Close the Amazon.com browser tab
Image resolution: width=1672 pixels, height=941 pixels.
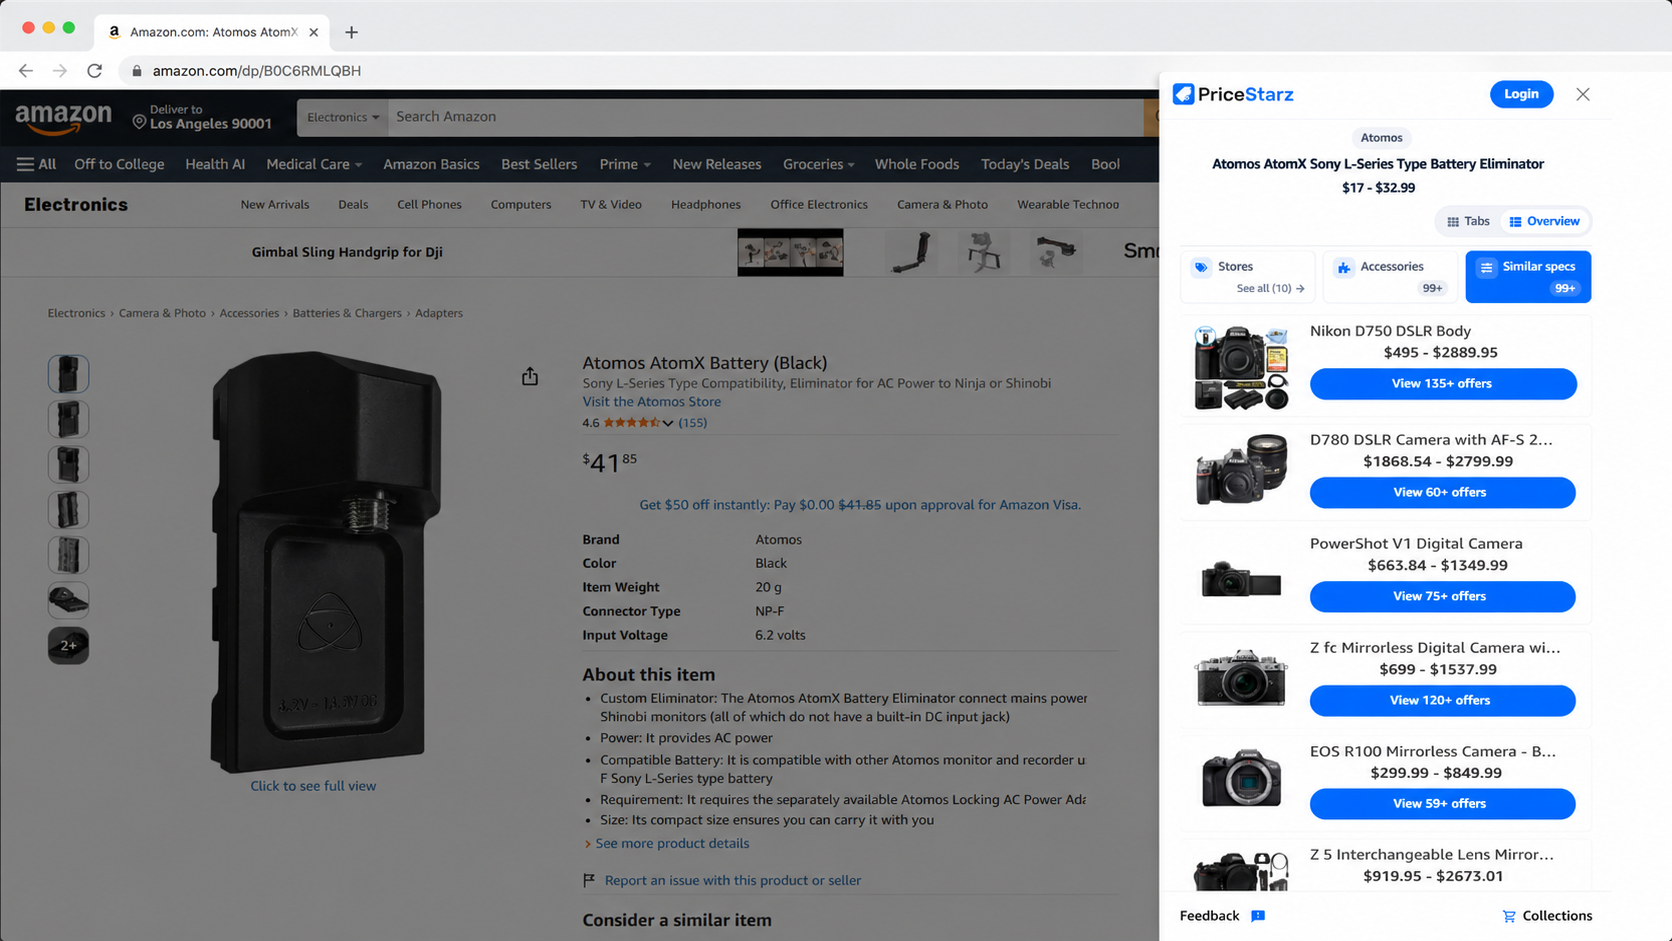(x=314, y=32)
